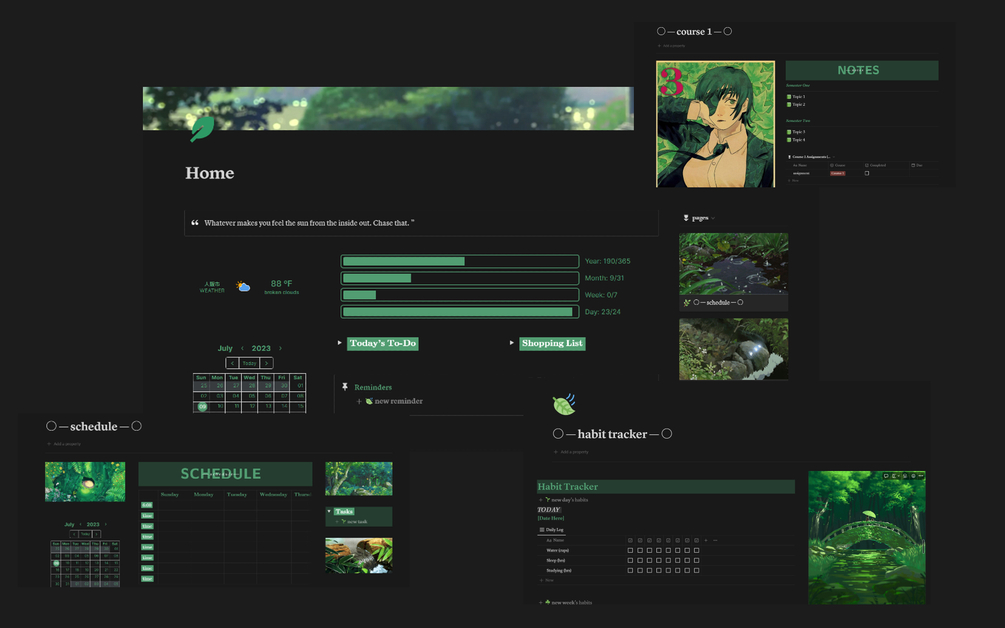Check the assignment's Completed checkbox

coord(867,173)
